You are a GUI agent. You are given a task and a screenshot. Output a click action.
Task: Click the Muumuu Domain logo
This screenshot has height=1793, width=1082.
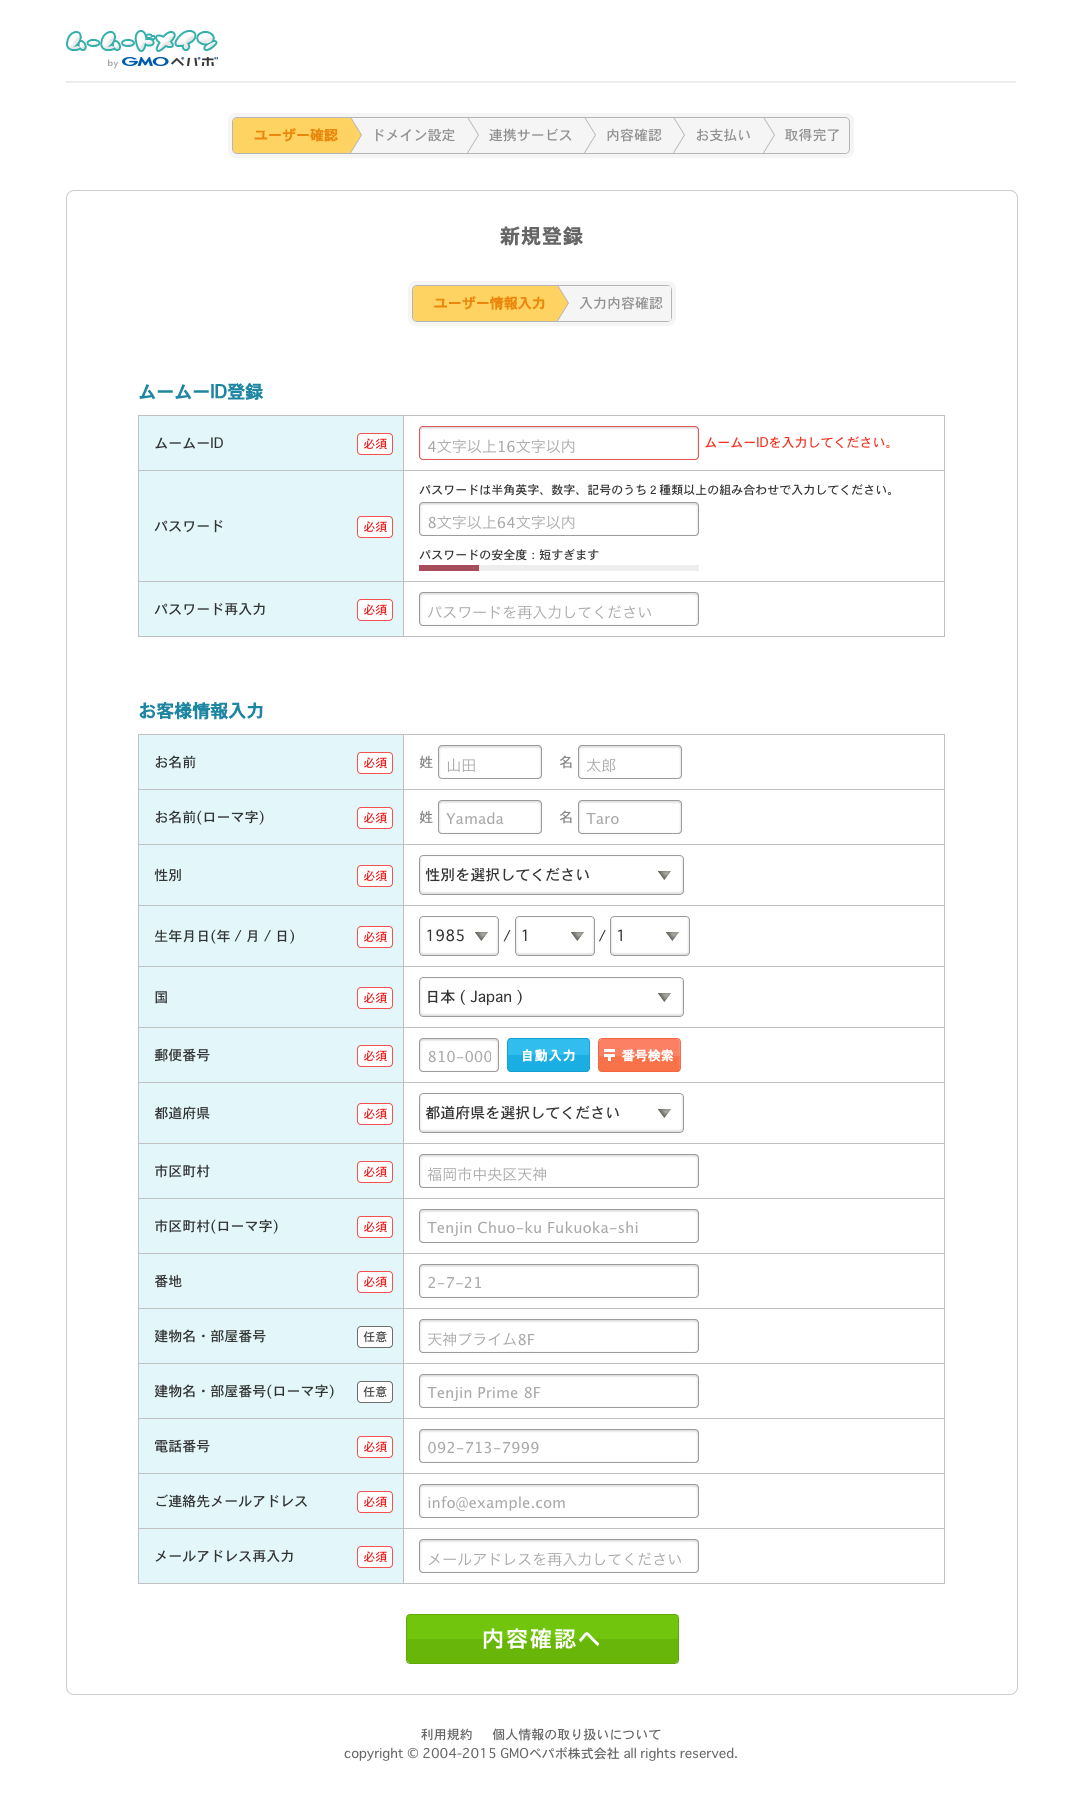pos(141,47)
